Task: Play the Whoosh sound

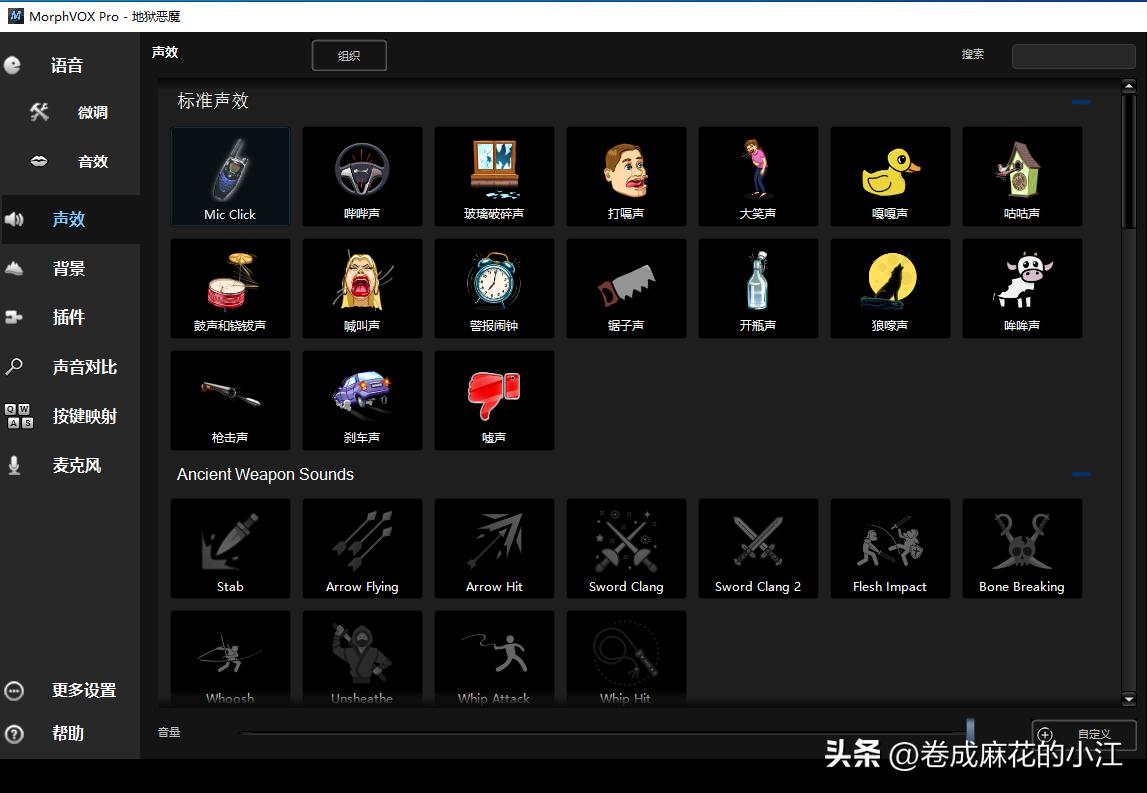Action: coord(230,658)
